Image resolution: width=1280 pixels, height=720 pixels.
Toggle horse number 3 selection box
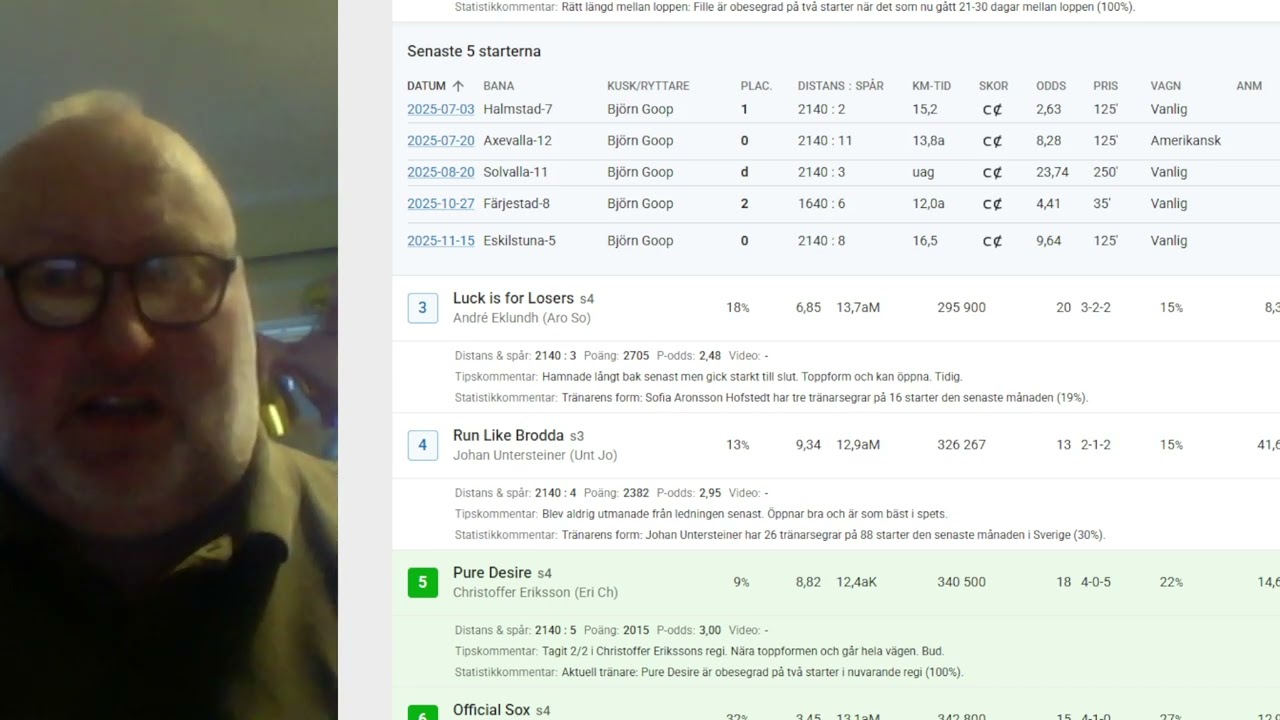pos(422,308)
